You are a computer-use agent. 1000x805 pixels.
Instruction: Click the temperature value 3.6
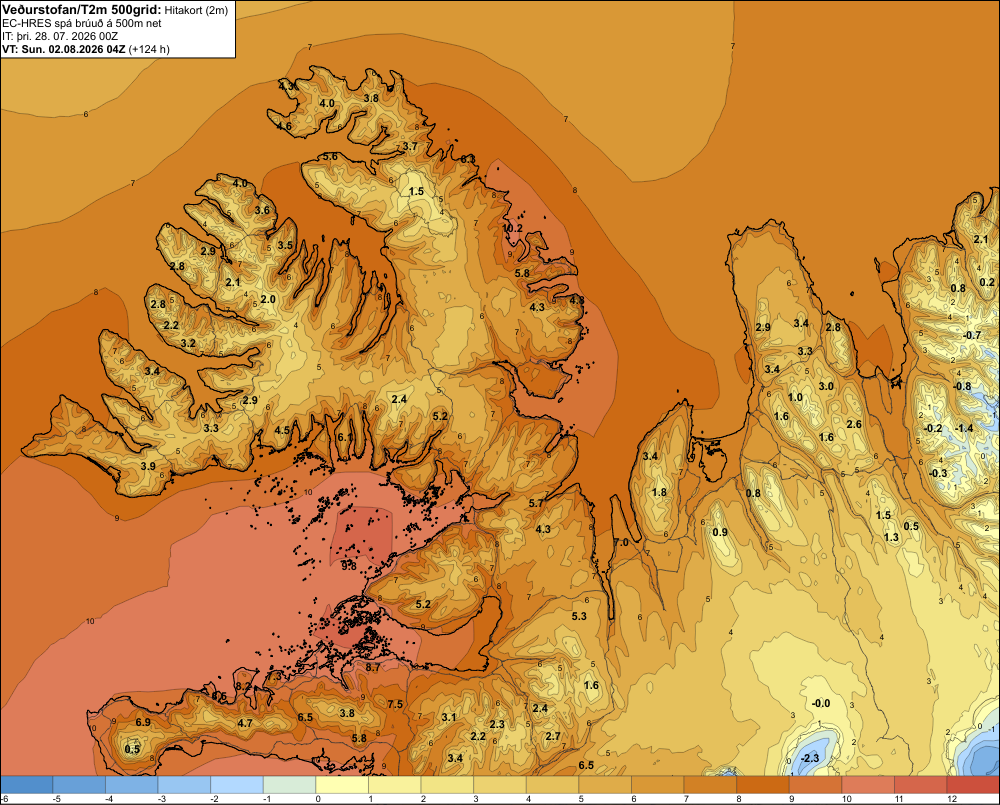[x=262, y=210]
